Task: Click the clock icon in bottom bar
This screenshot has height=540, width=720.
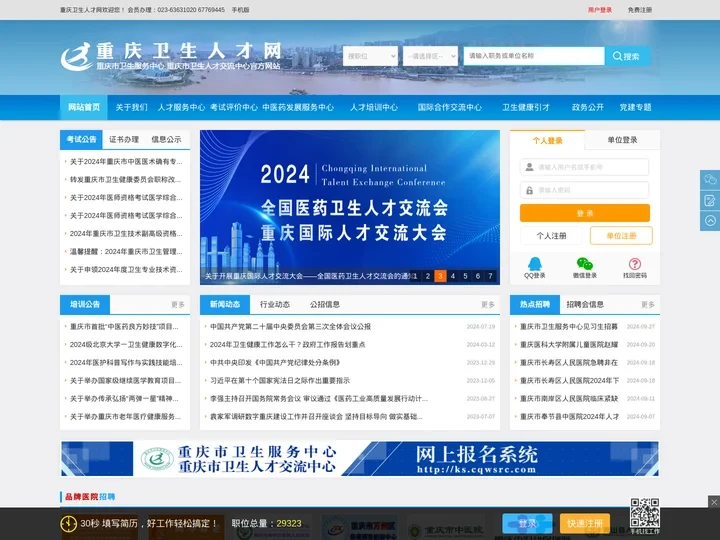Action: tap(68, 523)
